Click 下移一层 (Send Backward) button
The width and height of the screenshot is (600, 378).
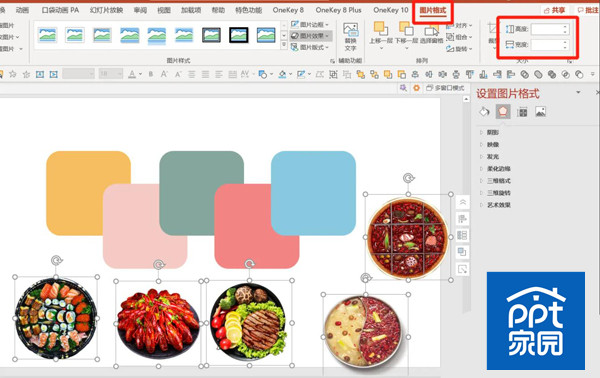[406, 36]
